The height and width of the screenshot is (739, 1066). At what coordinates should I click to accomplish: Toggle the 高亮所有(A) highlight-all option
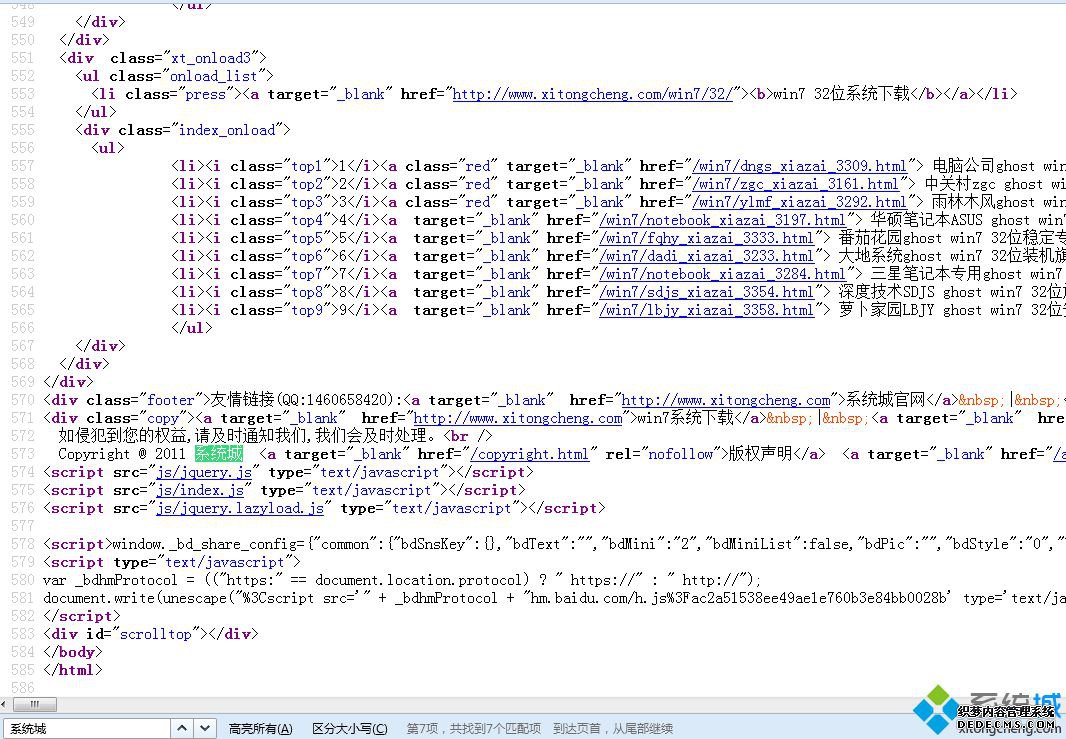point(260,729)
